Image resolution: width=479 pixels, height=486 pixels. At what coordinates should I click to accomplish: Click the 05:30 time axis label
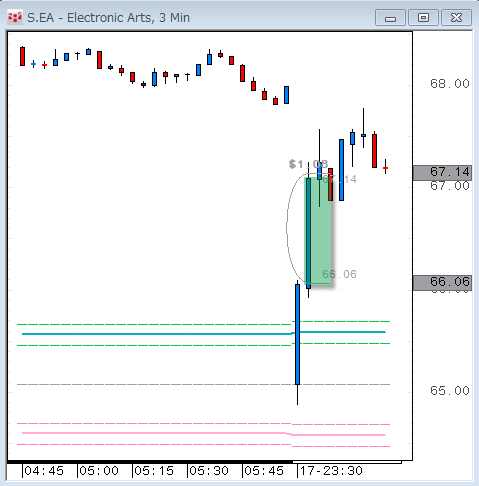(209, 471)
